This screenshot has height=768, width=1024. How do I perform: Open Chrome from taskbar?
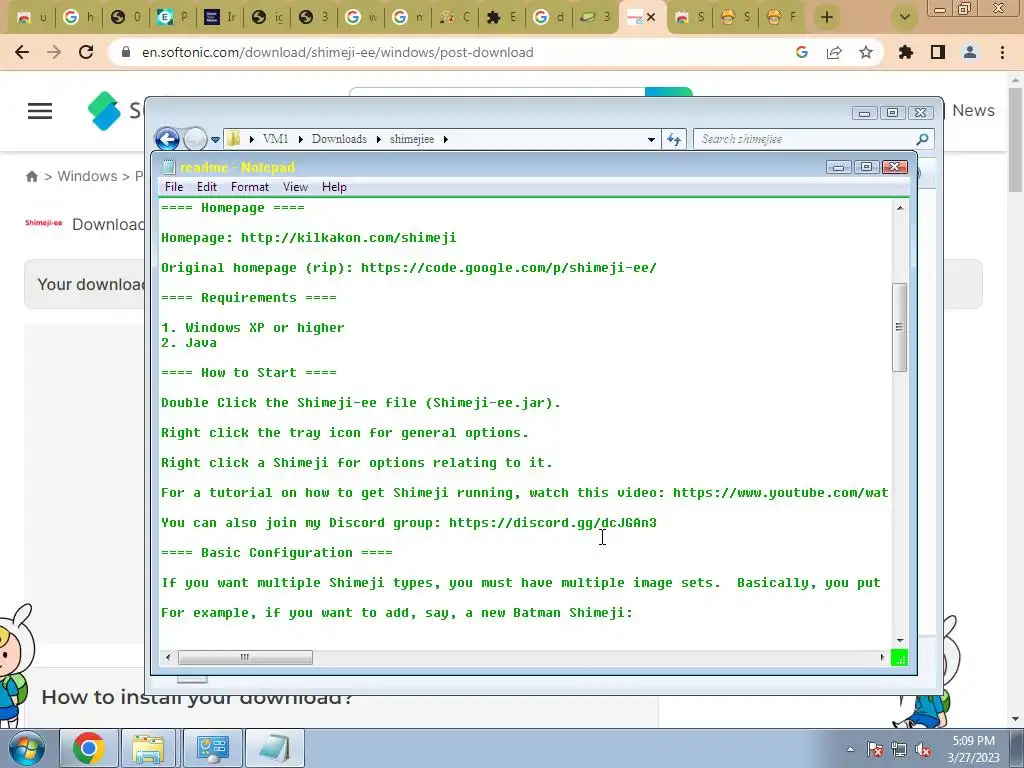point(89,748)
